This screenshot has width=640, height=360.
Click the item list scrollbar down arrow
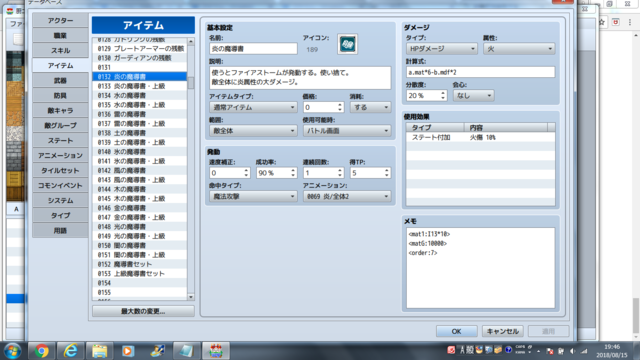click(191, 297)
